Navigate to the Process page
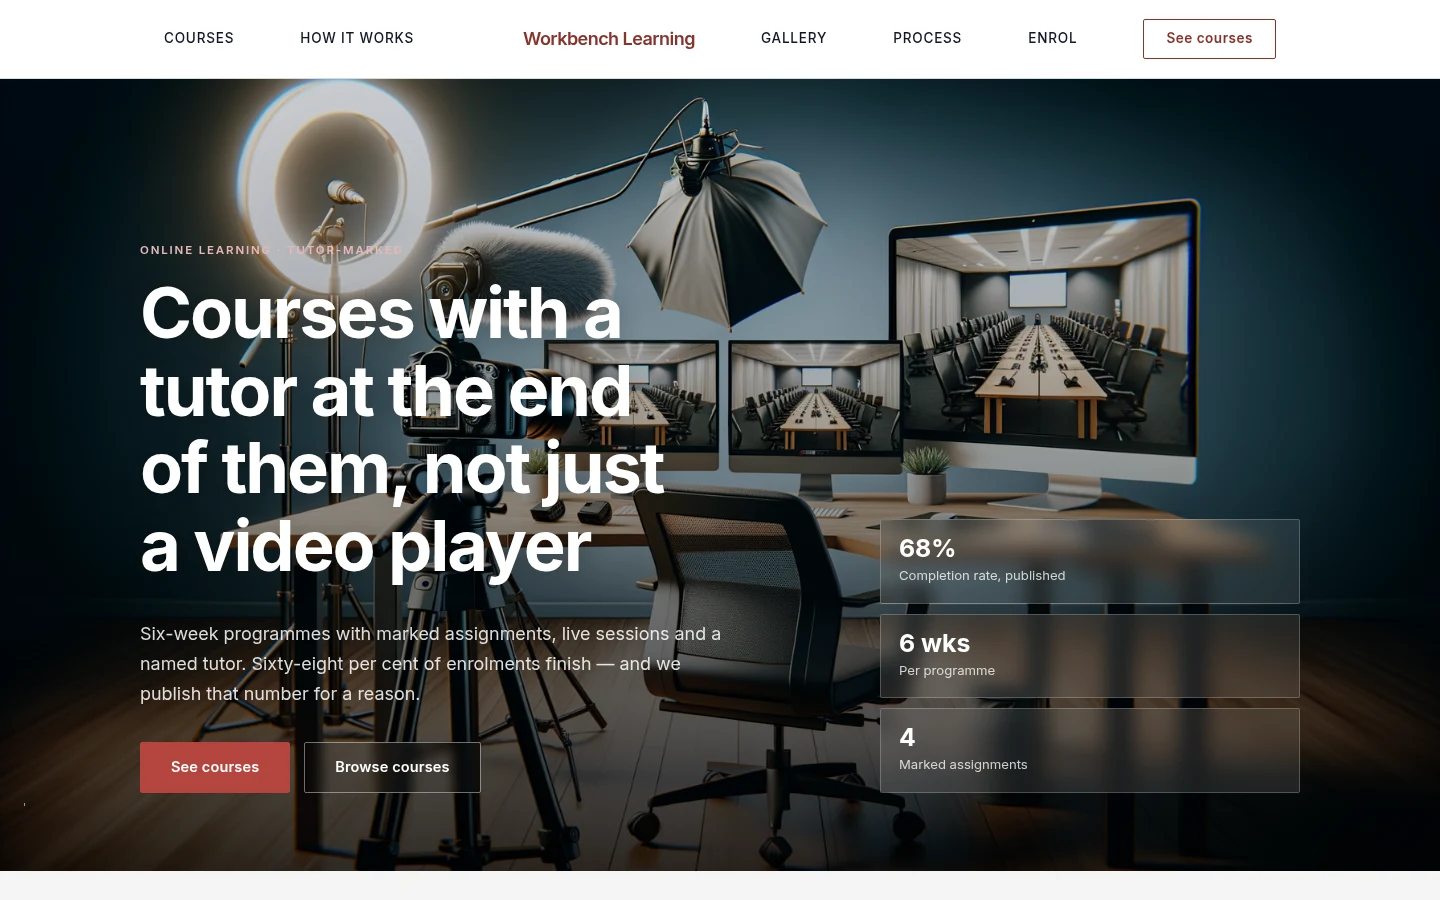This screenshot has height=900, width=1440. 927,38
